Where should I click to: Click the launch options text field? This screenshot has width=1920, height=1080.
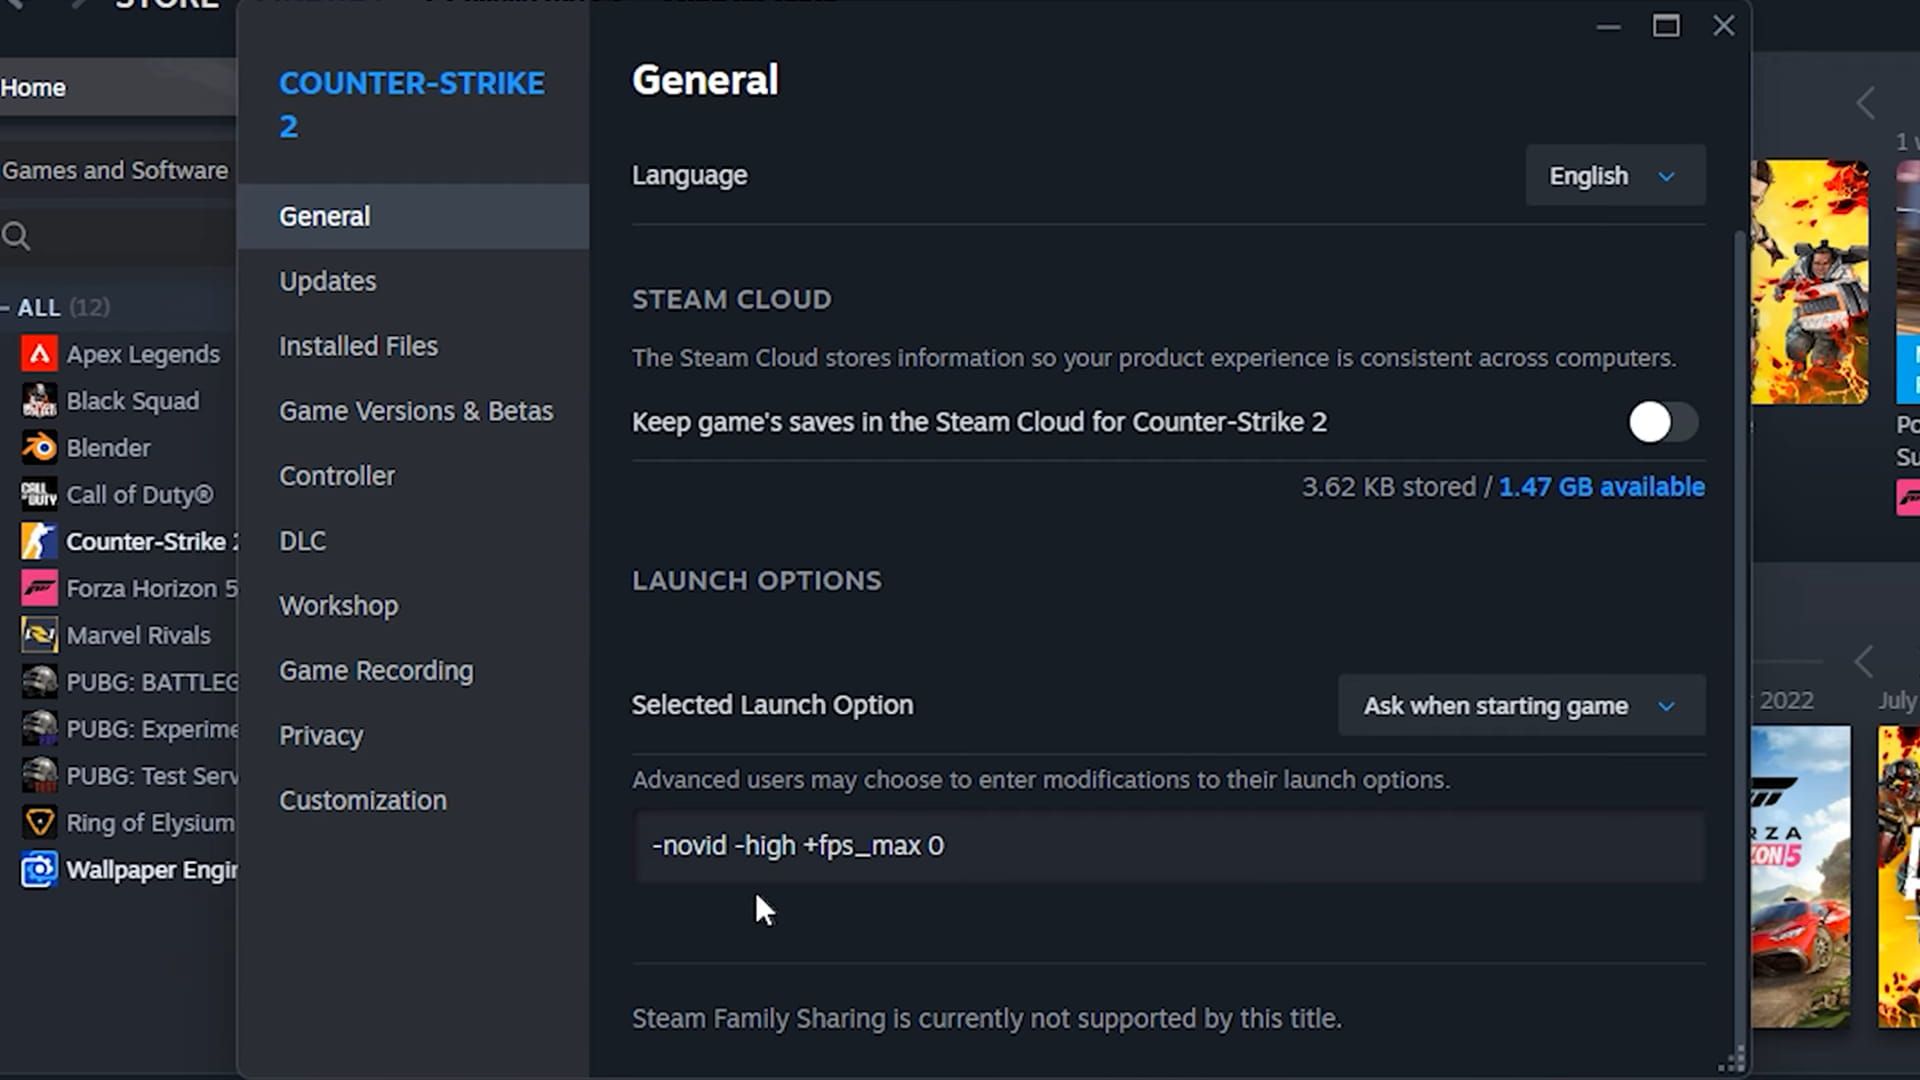point(1168,846)
